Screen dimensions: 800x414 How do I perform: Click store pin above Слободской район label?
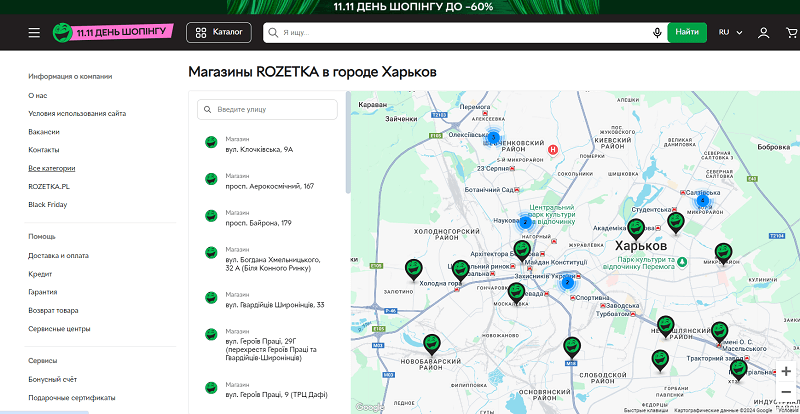572,348
